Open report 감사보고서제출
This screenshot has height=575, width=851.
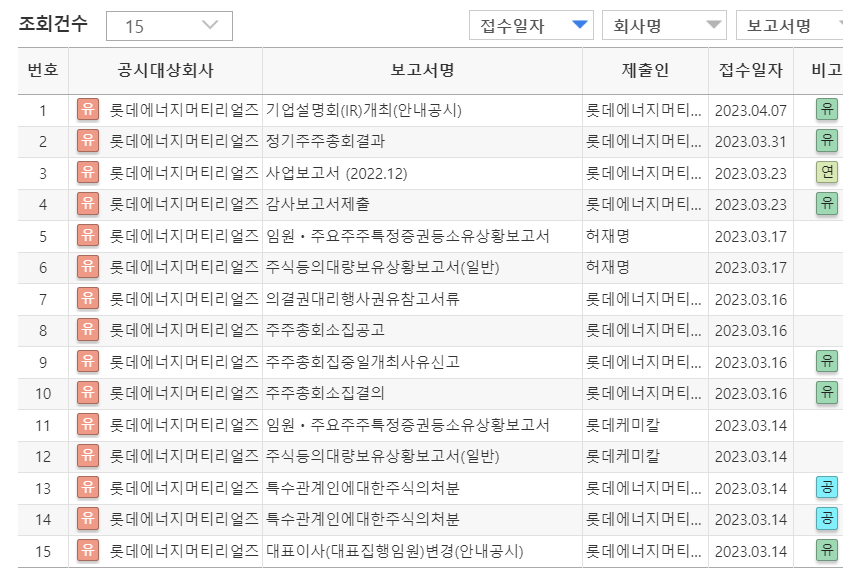tap(317, 204)
